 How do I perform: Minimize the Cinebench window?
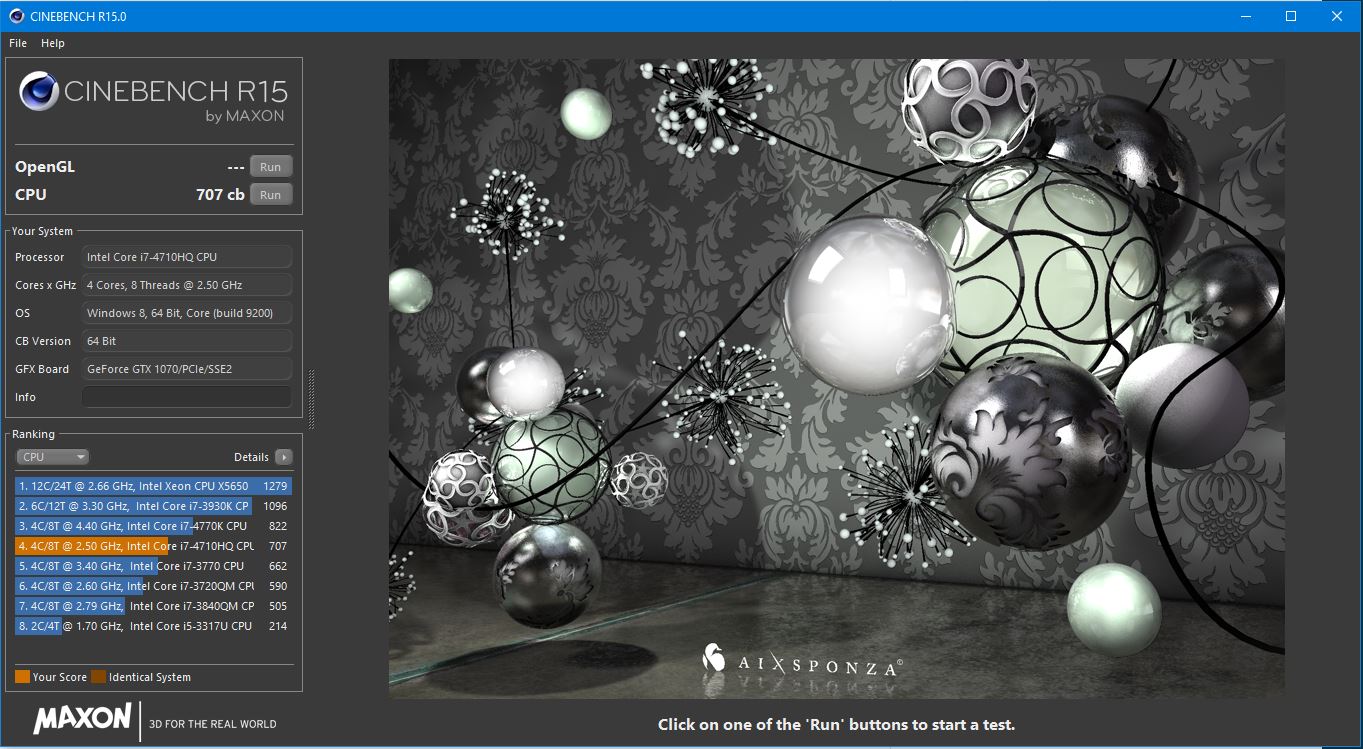pos(1246,16)
